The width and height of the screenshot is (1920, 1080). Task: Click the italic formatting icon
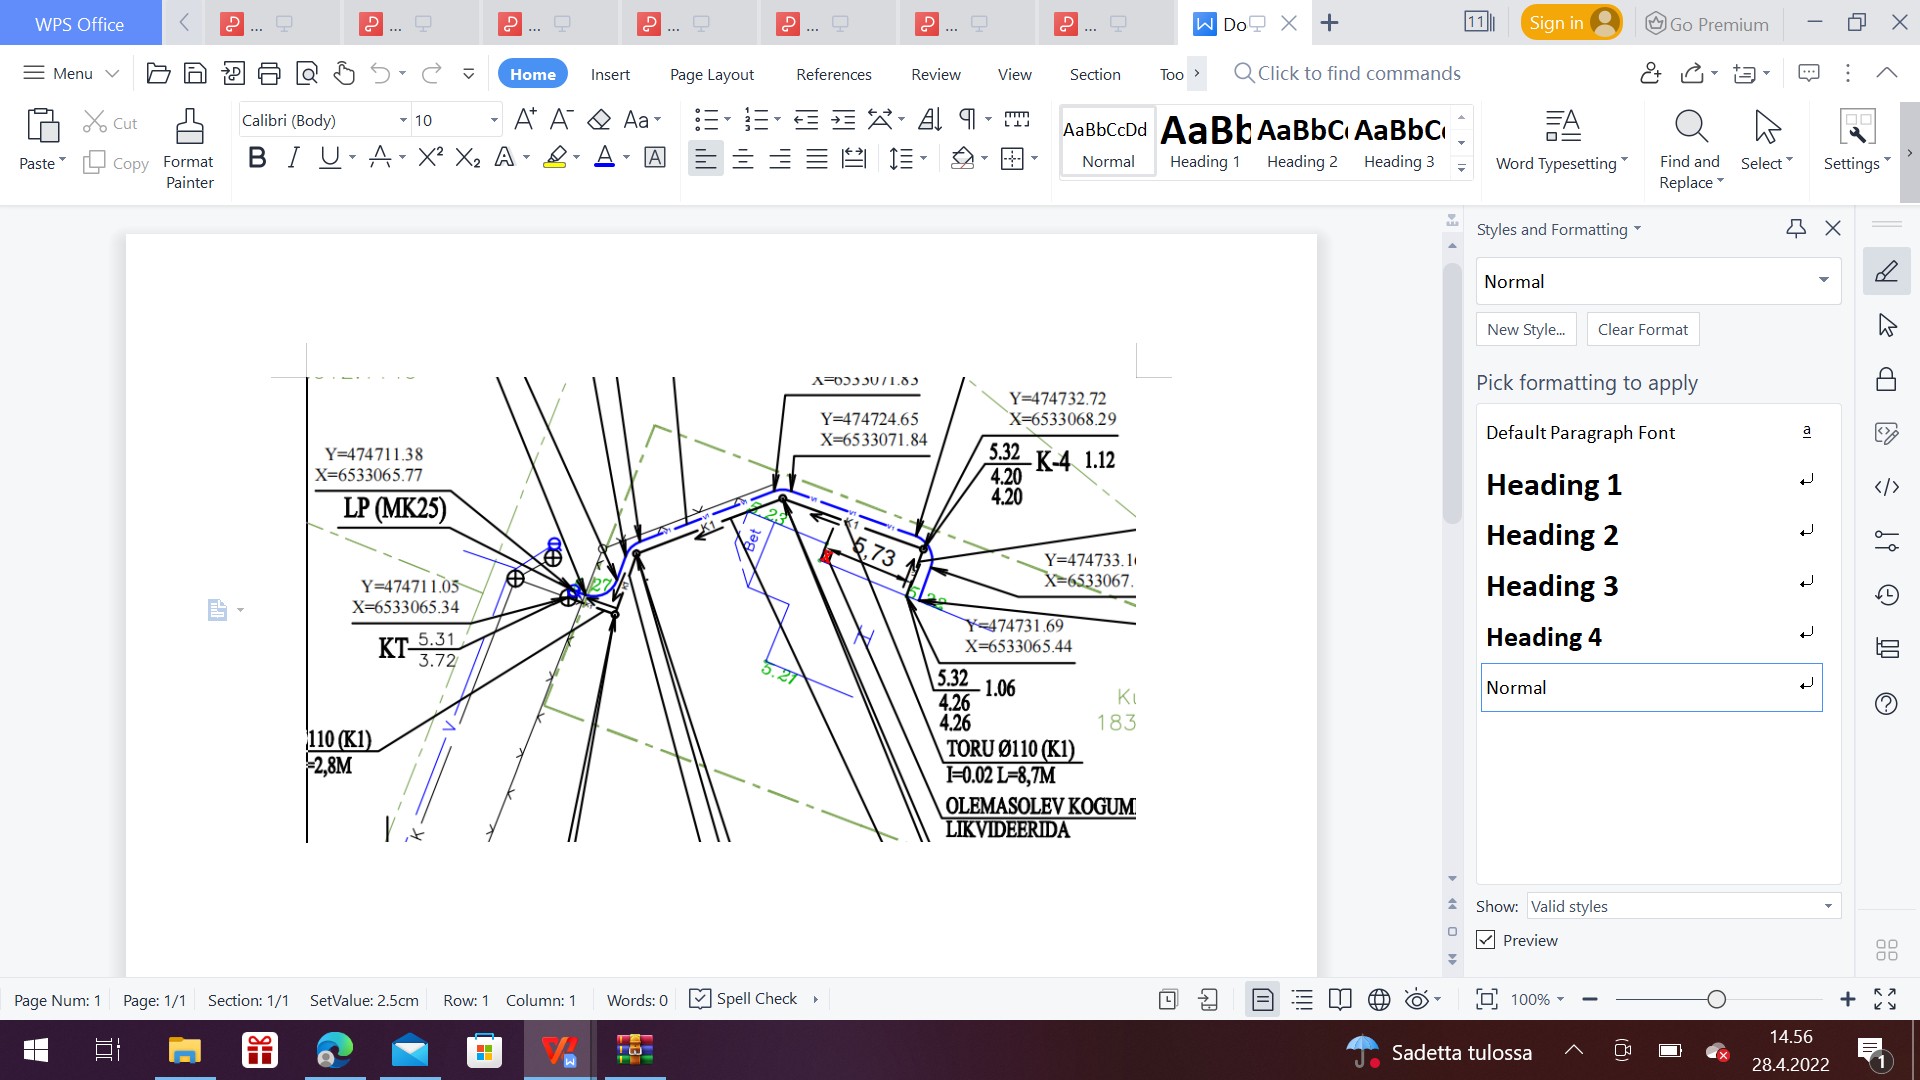pos(293,157)
